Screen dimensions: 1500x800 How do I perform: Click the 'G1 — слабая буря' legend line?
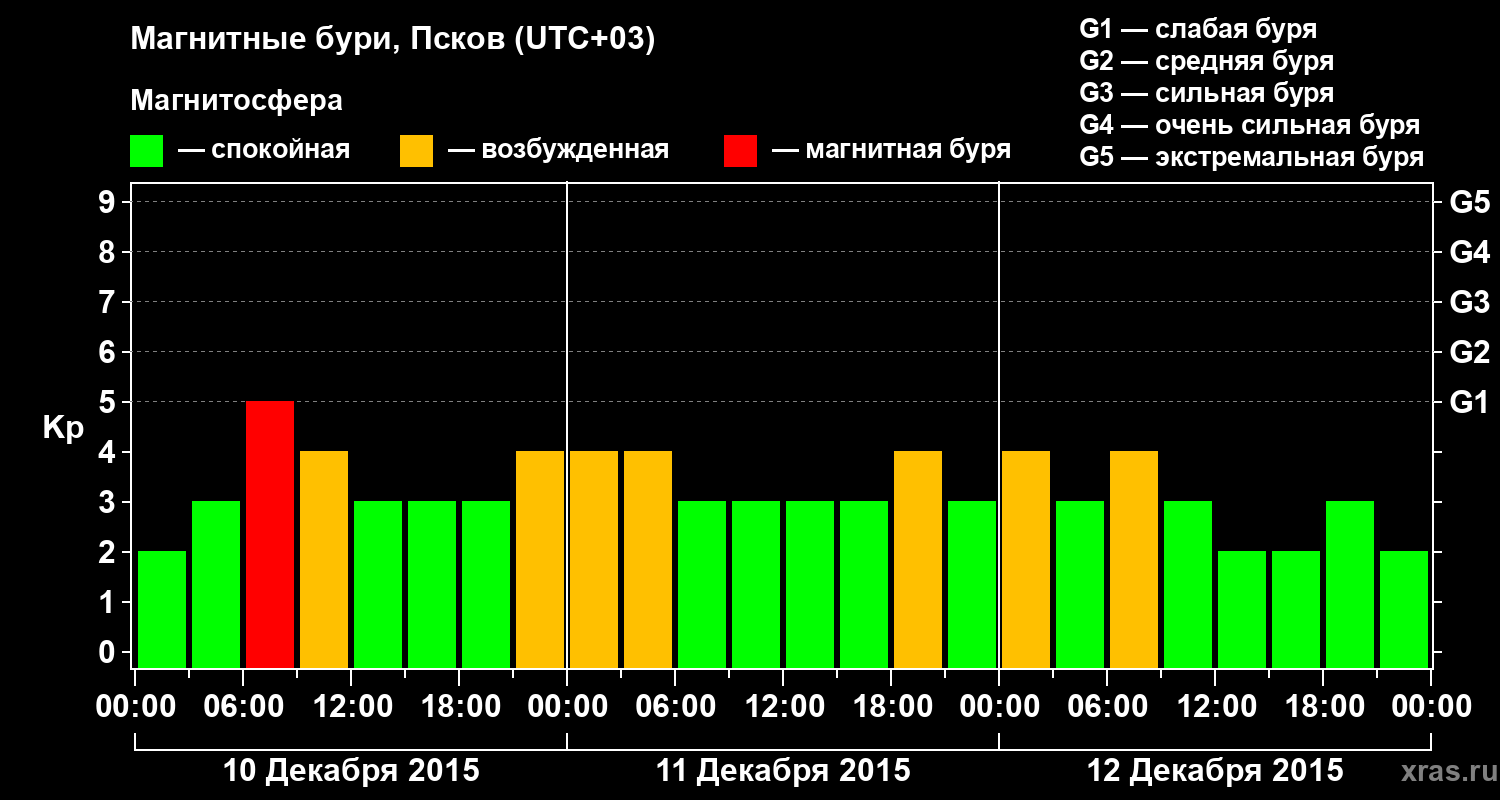(1198, 28)
